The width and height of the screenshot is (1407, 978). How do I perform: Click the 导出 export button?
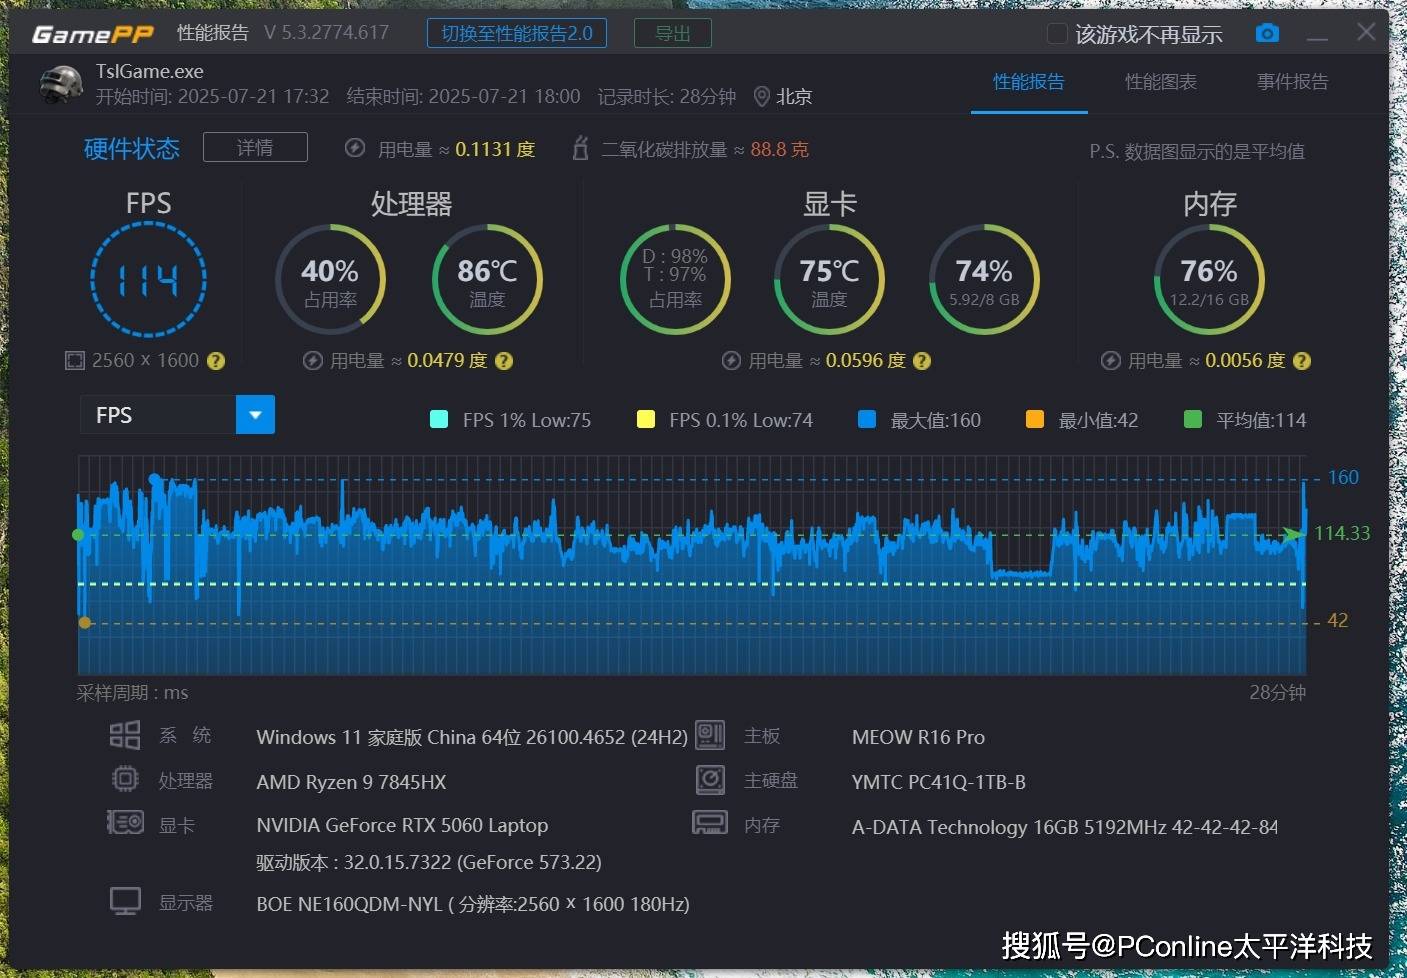coord(672,33)
